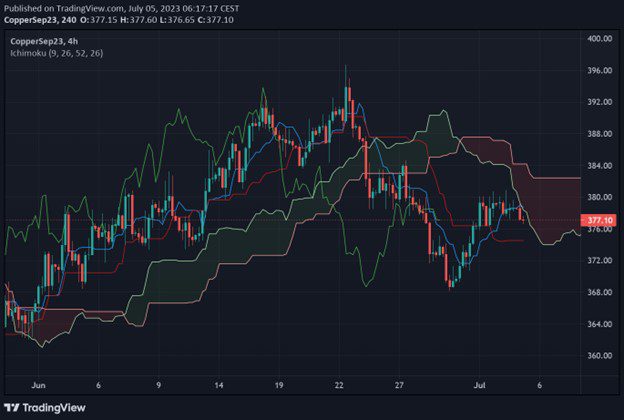Click the current price label 377.10
624x420 pixels.
599,220
